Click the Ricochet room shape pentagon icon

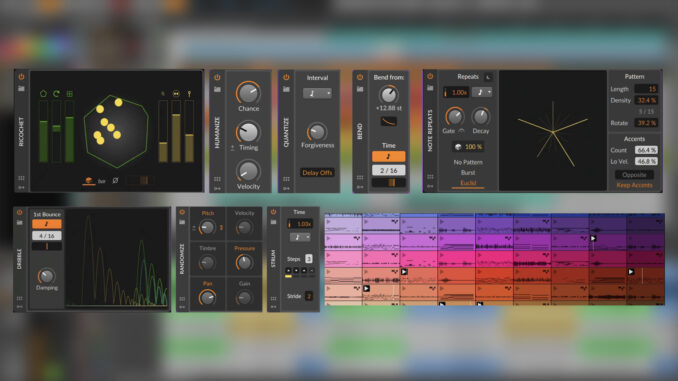pos(43,93)
